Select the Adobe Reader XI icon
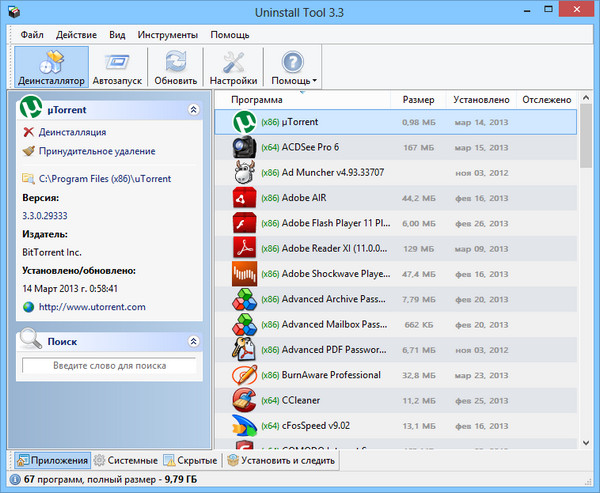 click(x=245, y=248)
